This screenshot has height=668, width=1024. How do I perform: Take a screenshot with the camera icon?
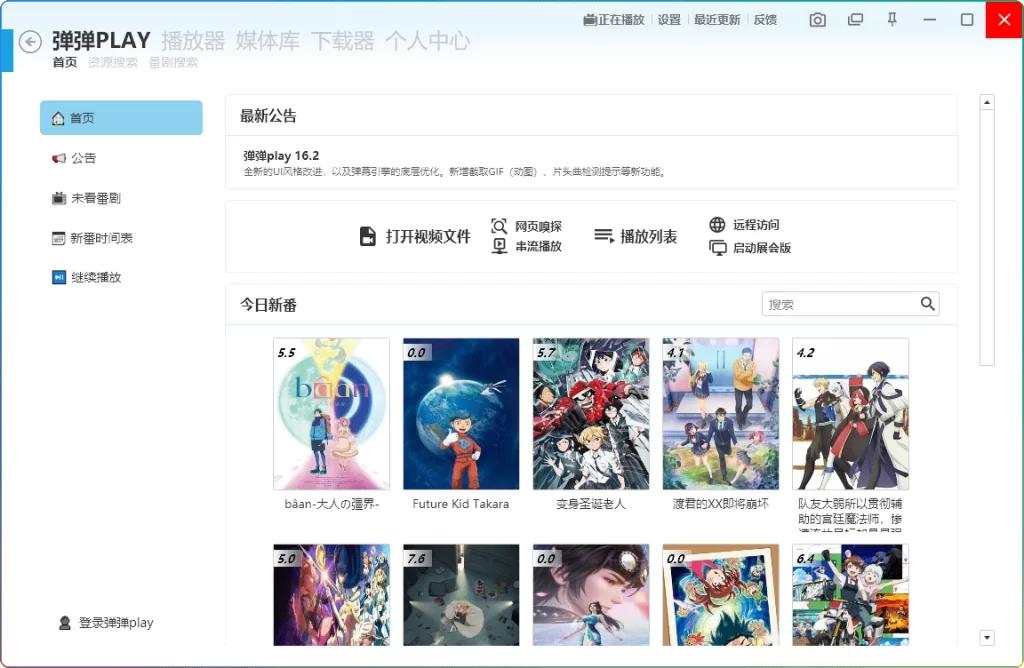[817, 19]
